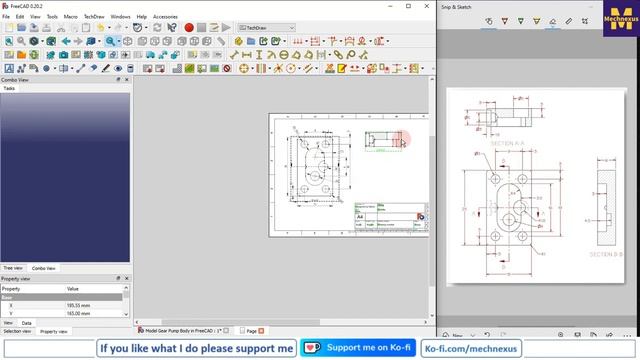Toggle the ruler in Snip & Sketch
The width and height of the screenshot is (640, 360).
[569, 21]
